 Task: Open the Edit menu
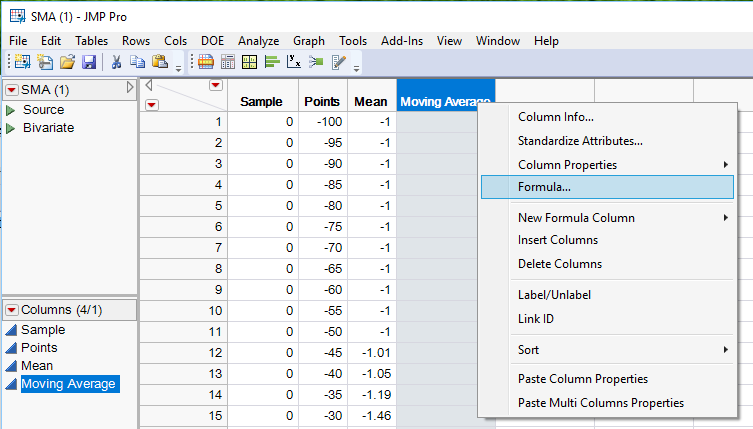51,41
